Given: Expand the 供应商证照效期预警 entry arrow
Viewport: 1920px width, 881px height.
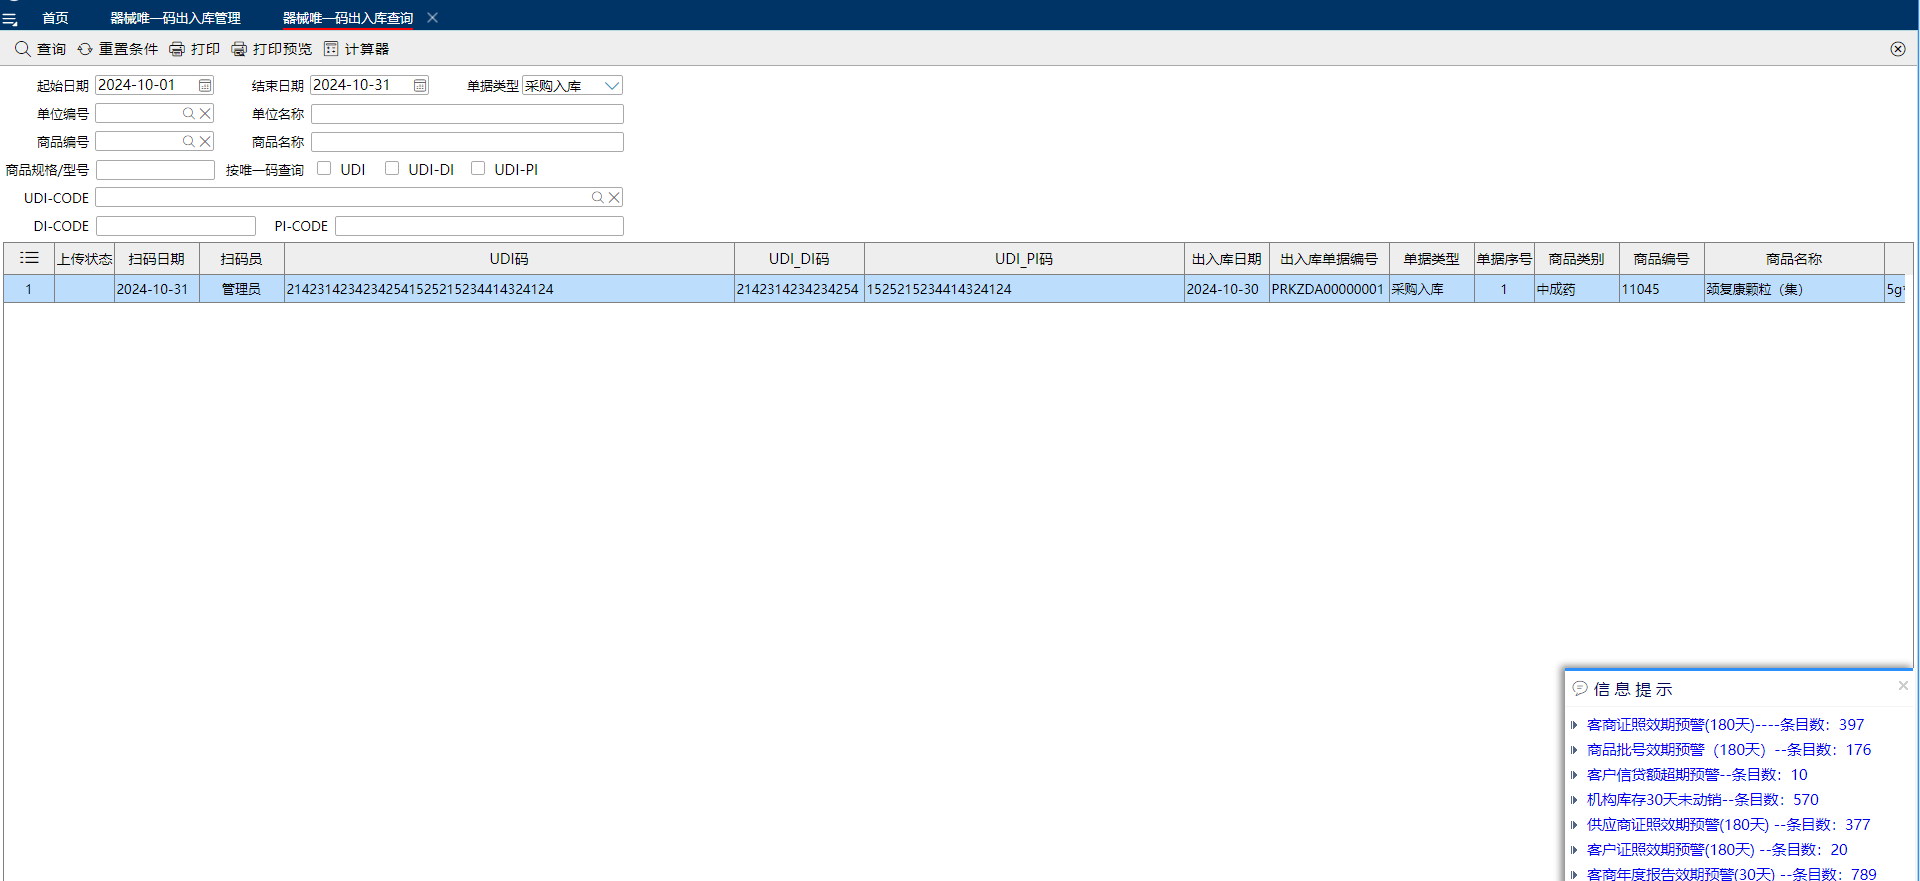Looking at the screenshot, I should pos(1574,825).
